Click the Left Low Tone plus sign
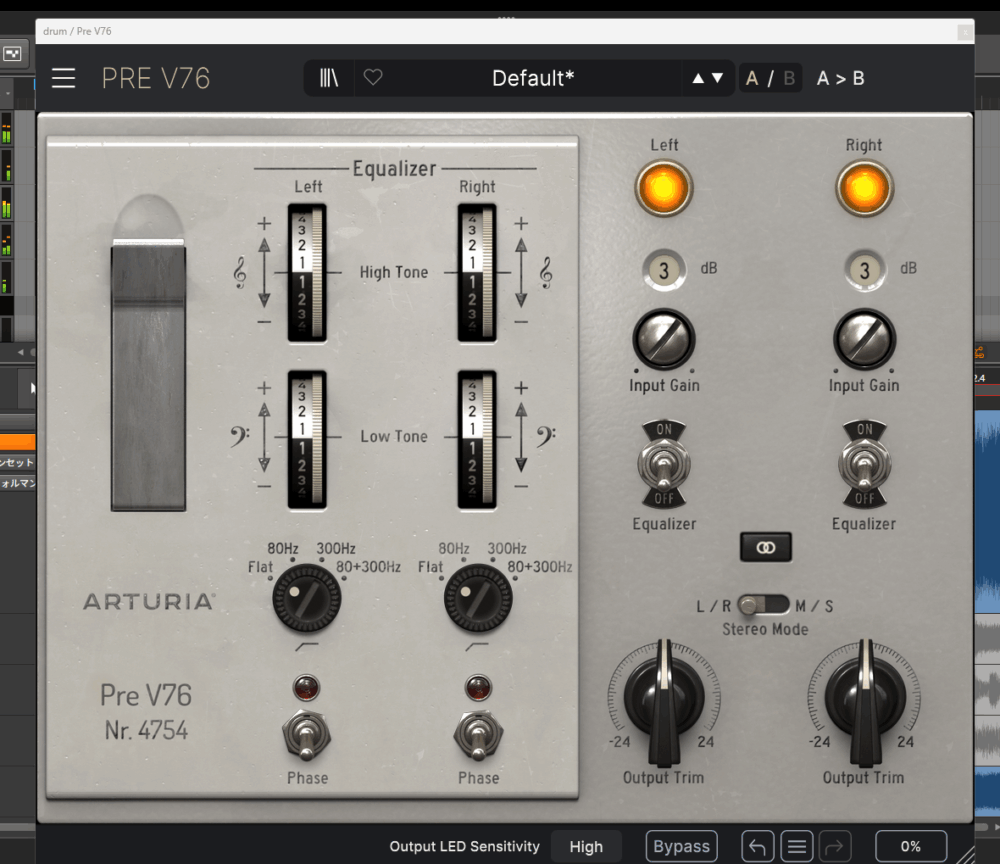 point(264,388)
